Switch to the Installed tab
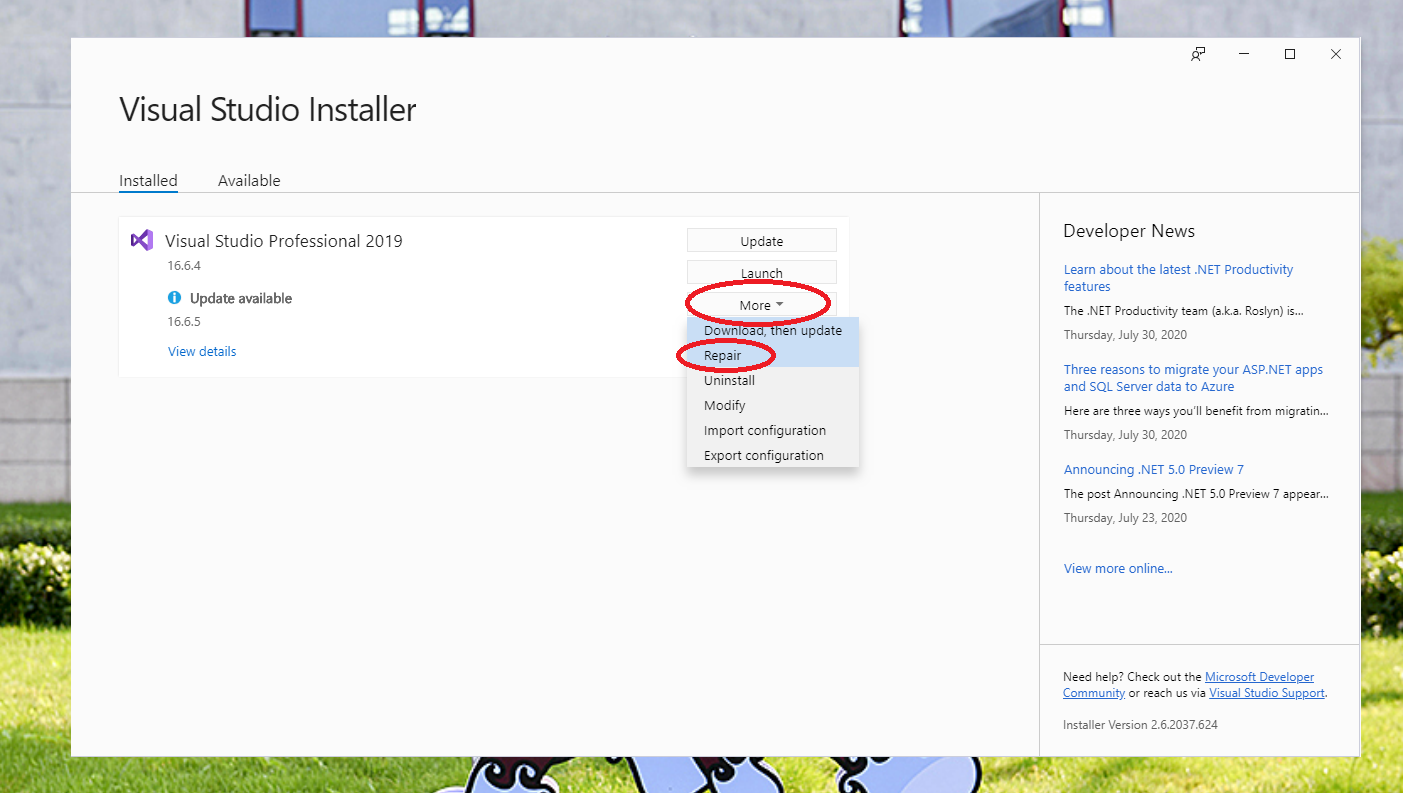 148,180
